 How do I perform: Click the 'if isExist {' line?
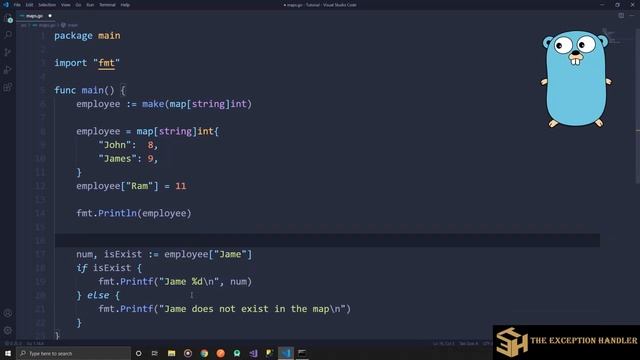[x=109, y=268]
